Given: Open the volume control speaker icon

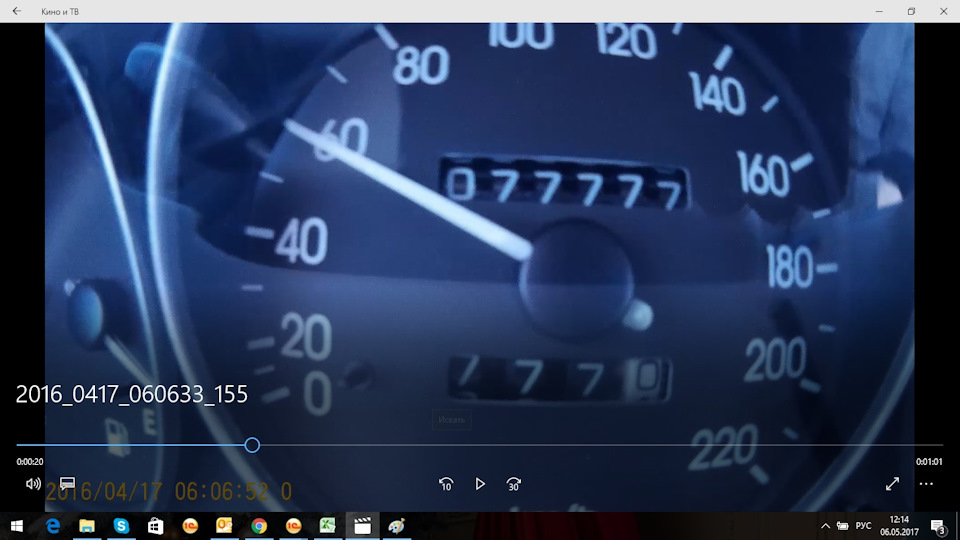Looking at the screenshot, I should pos(33,484).
